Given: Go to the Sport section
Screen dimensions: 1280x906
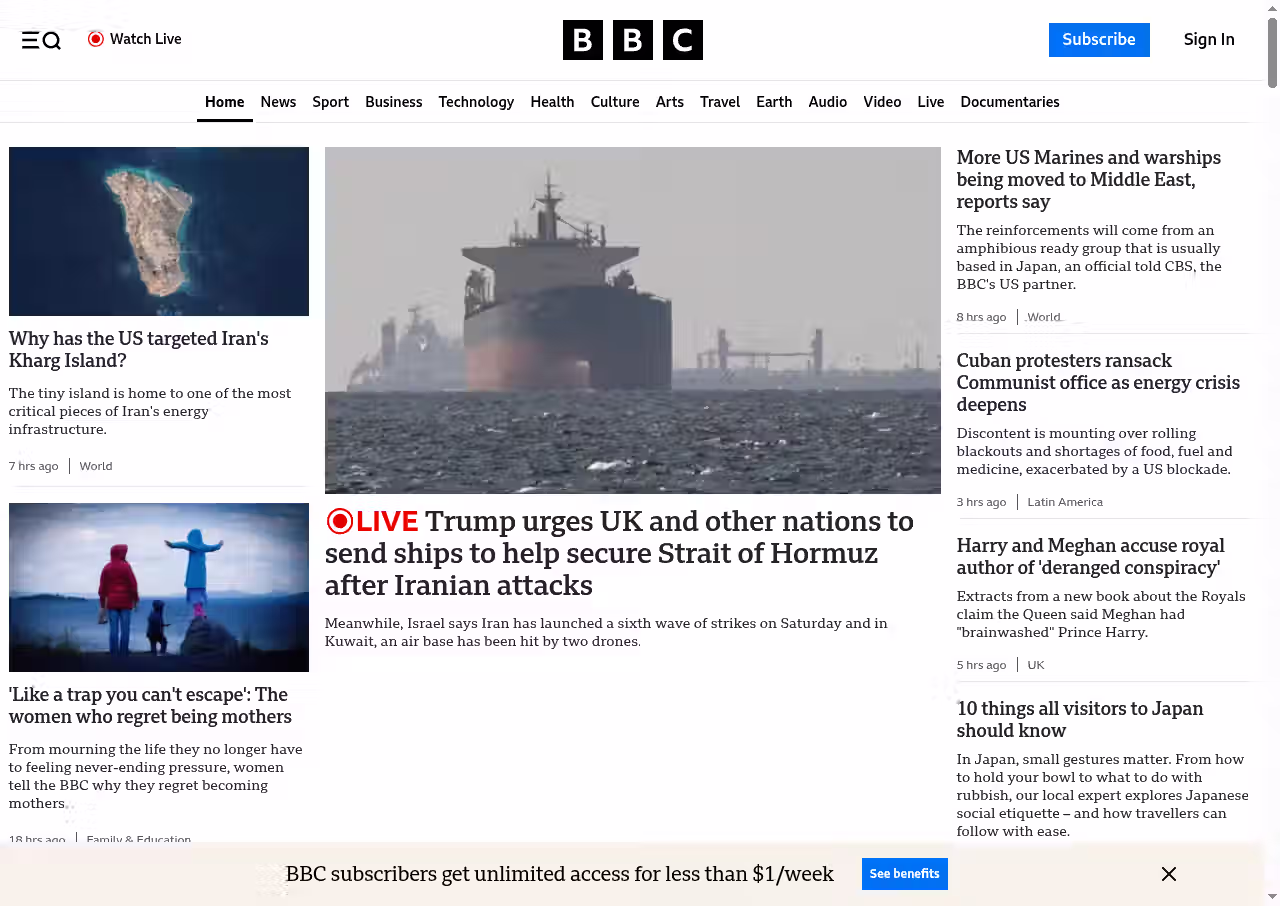Looking at the screenshot, I should click(330, 102).
